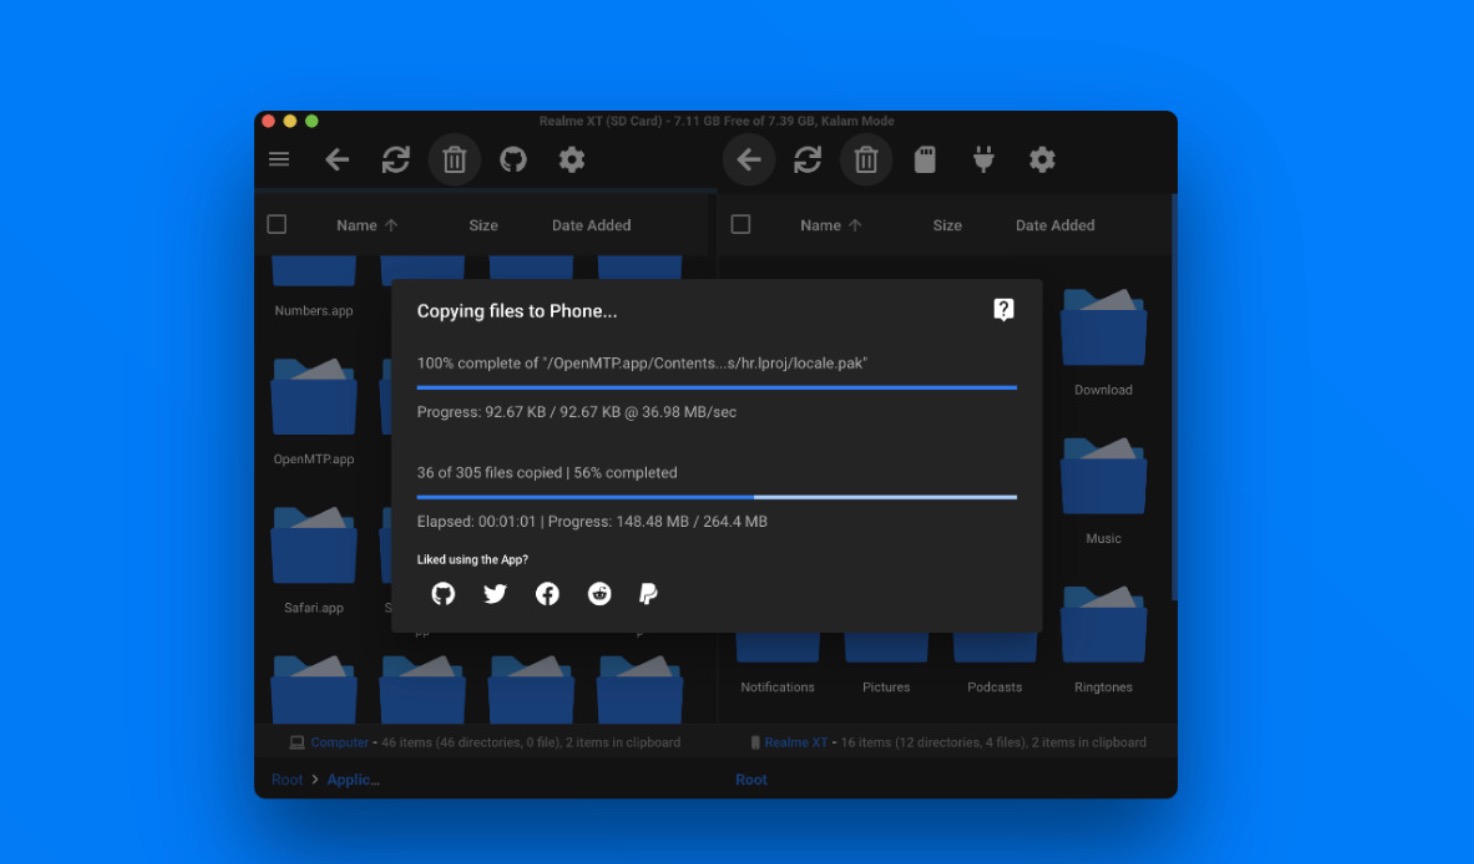This screenshot has height=864, width=1474.
Task: Click the Realme XT label in status bar
Action: pyautogui.click(x=796, y=742)
